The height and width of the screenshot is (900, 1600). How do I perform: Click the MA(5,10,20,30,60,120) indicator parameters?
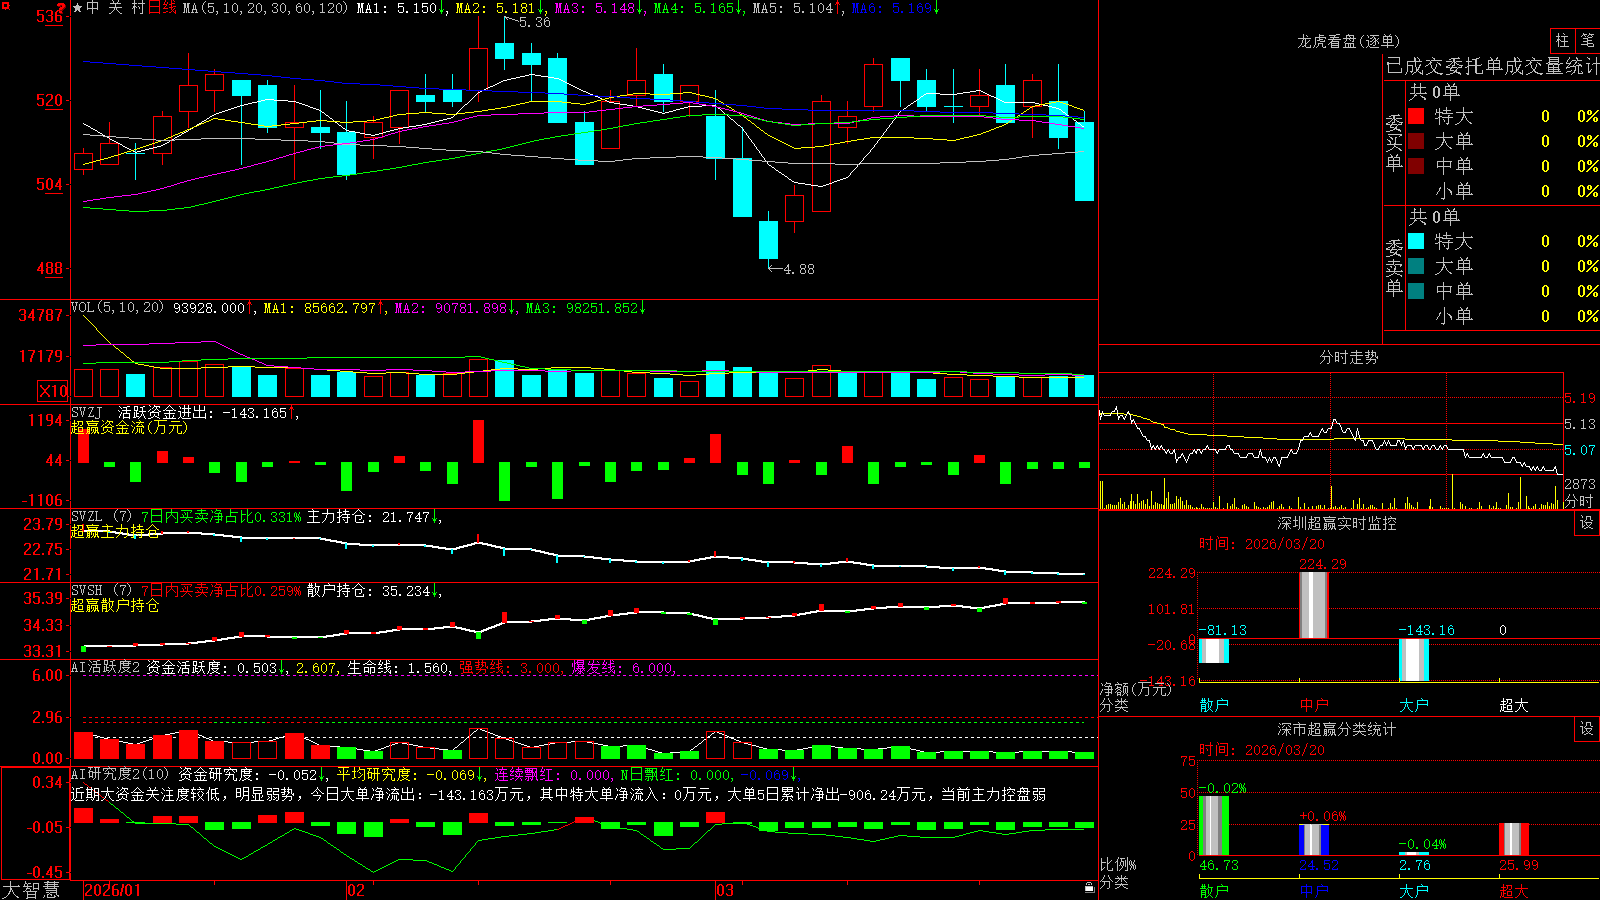(264, 8)
